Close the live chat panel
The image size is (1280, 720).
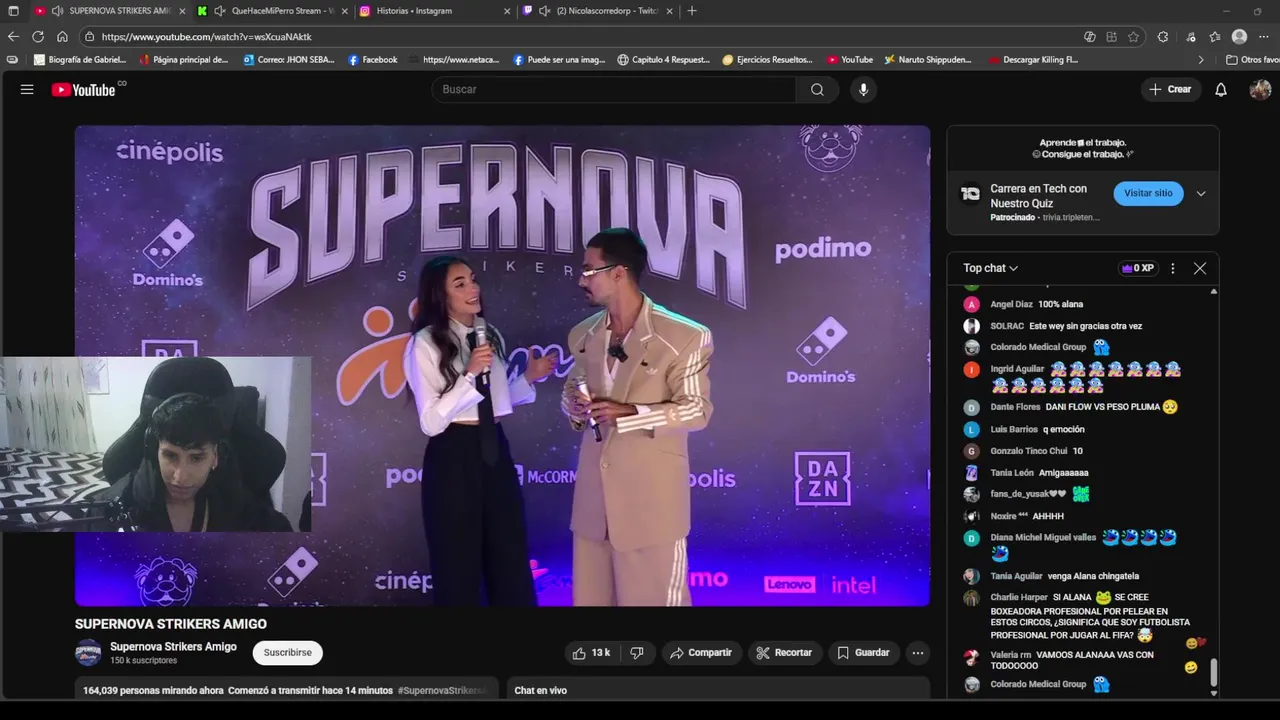pos(1200,268)
